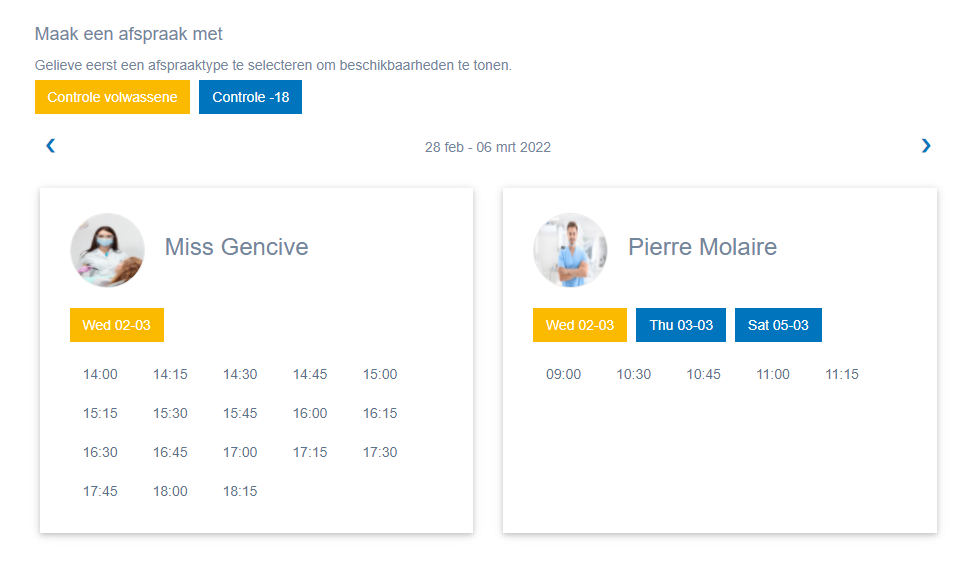The width and height of the screenshot is (967, 561).
Task: Click the Pierre Molaire name heading
Action: [702, 247]
